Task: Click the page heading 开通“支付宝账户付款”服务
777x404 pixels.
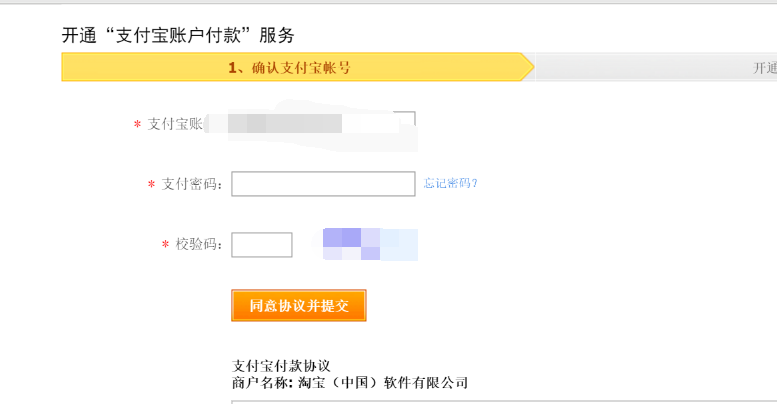Action: point(178,35)
